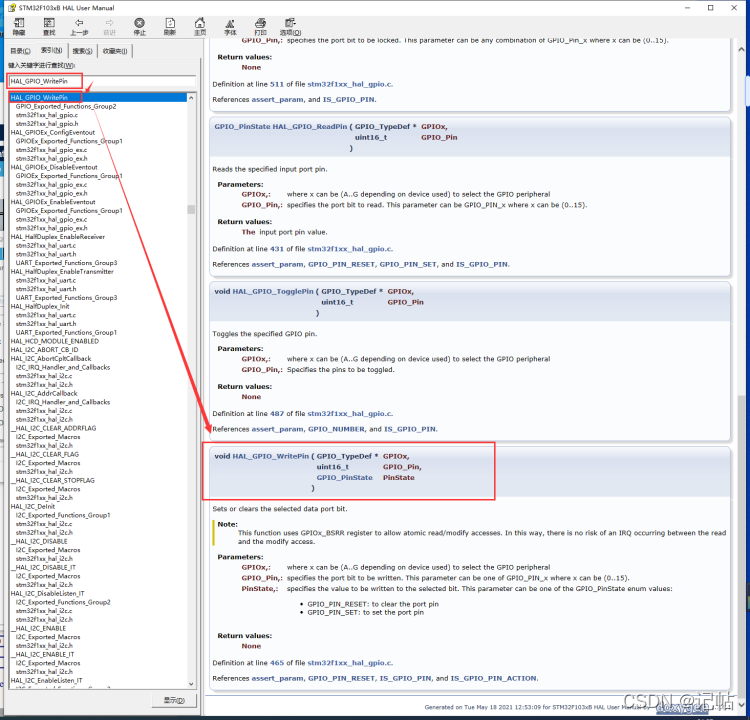Open HAL_GPIO_WritePin function header link
Viewport: 750px width, 720px height.
[271, 456]
